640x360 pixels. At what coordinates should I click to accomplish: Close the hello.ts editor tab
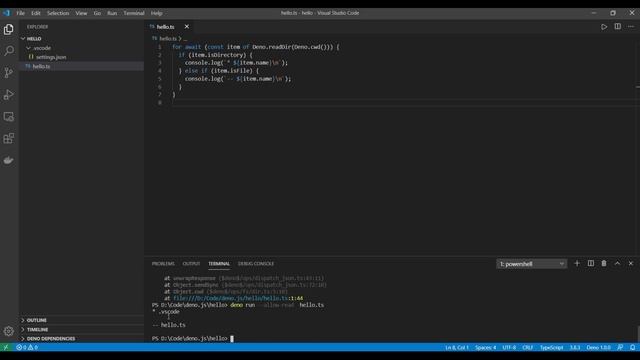[187, 27]
